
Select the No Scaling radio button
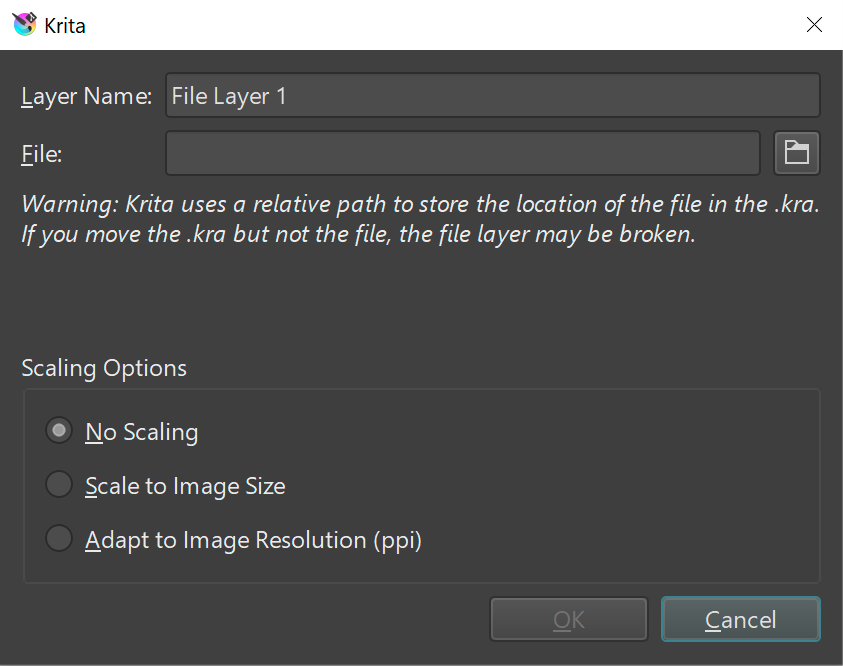point(58,430)
